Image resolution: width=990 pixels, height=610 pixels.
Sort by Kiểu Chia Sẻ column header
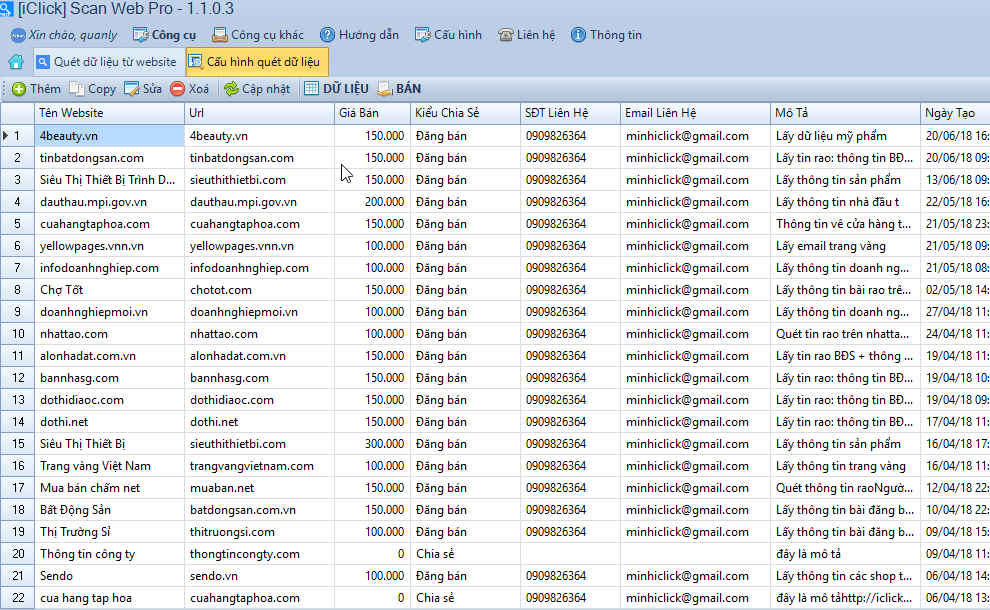coord(465,113)
